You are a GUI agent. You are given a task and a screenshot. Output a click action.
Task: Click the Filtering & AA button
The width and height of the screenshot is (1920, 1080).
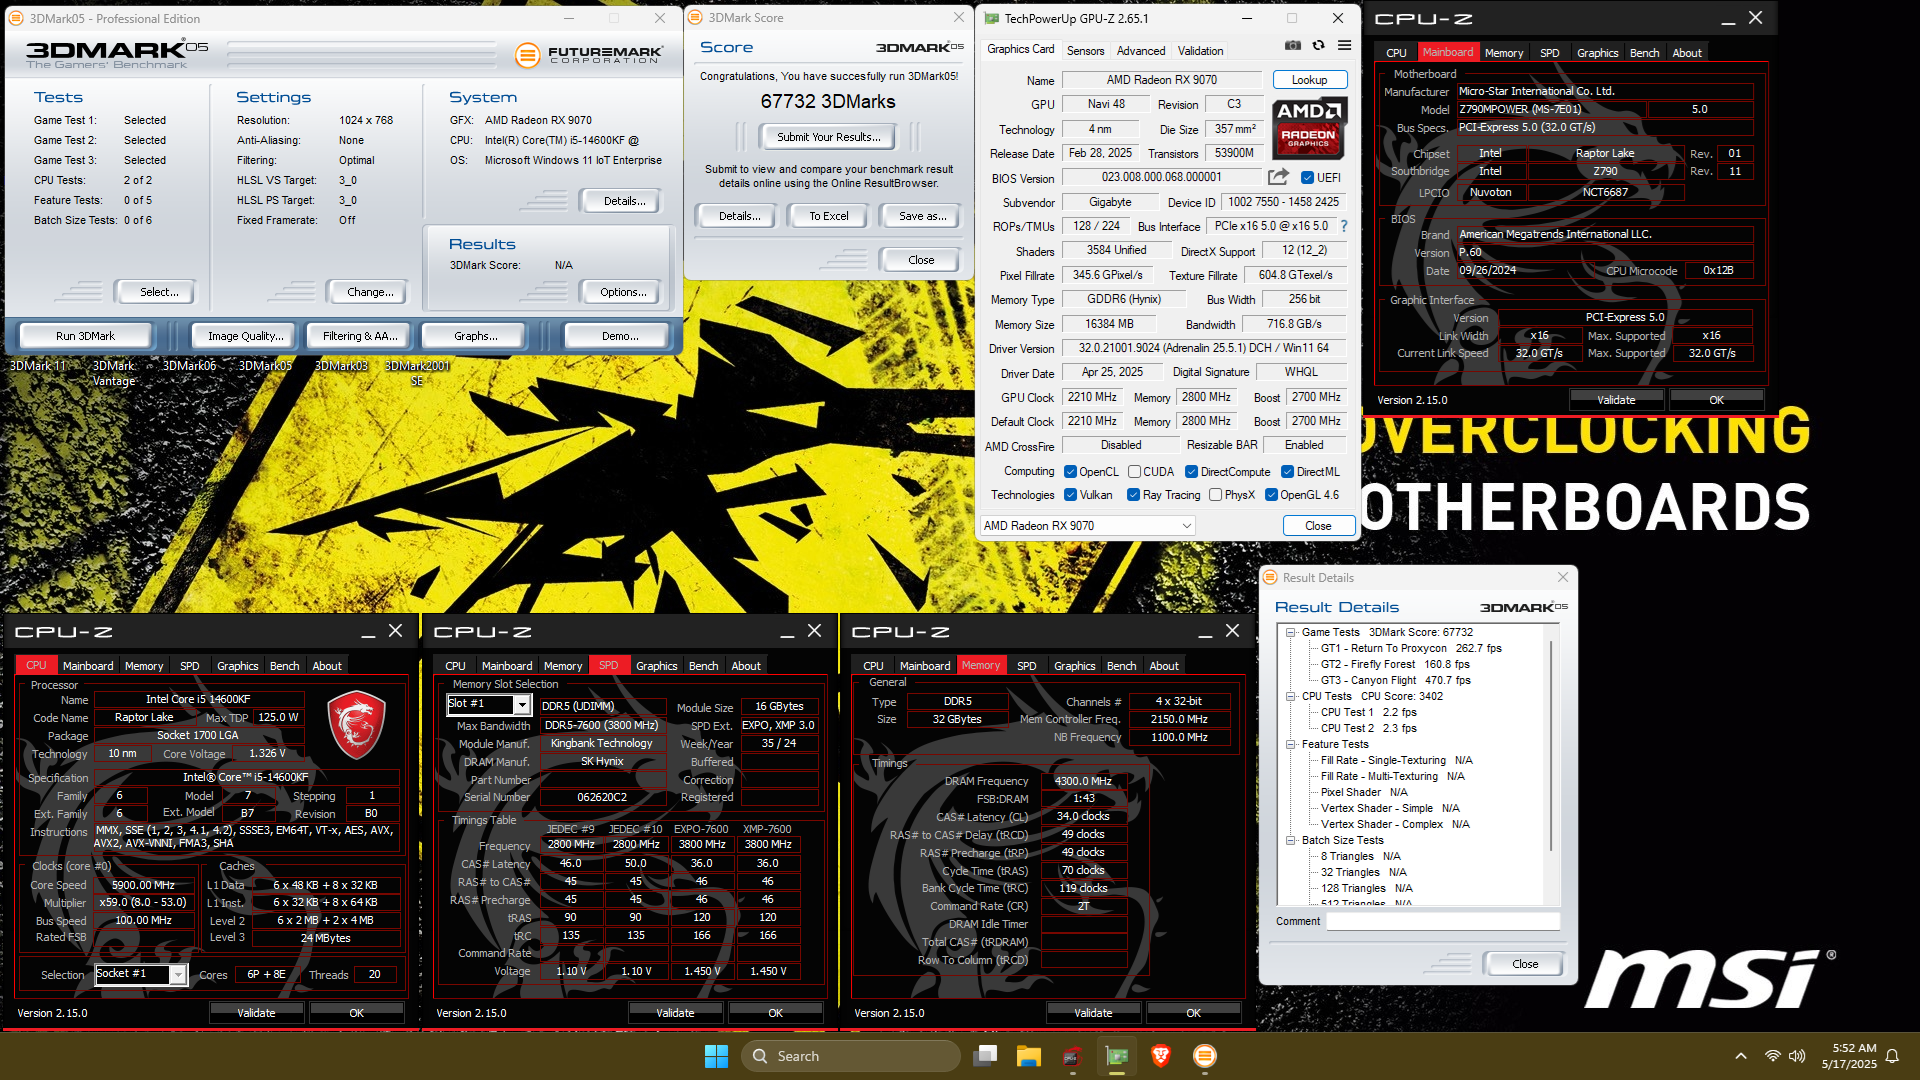tap(360, 336)
